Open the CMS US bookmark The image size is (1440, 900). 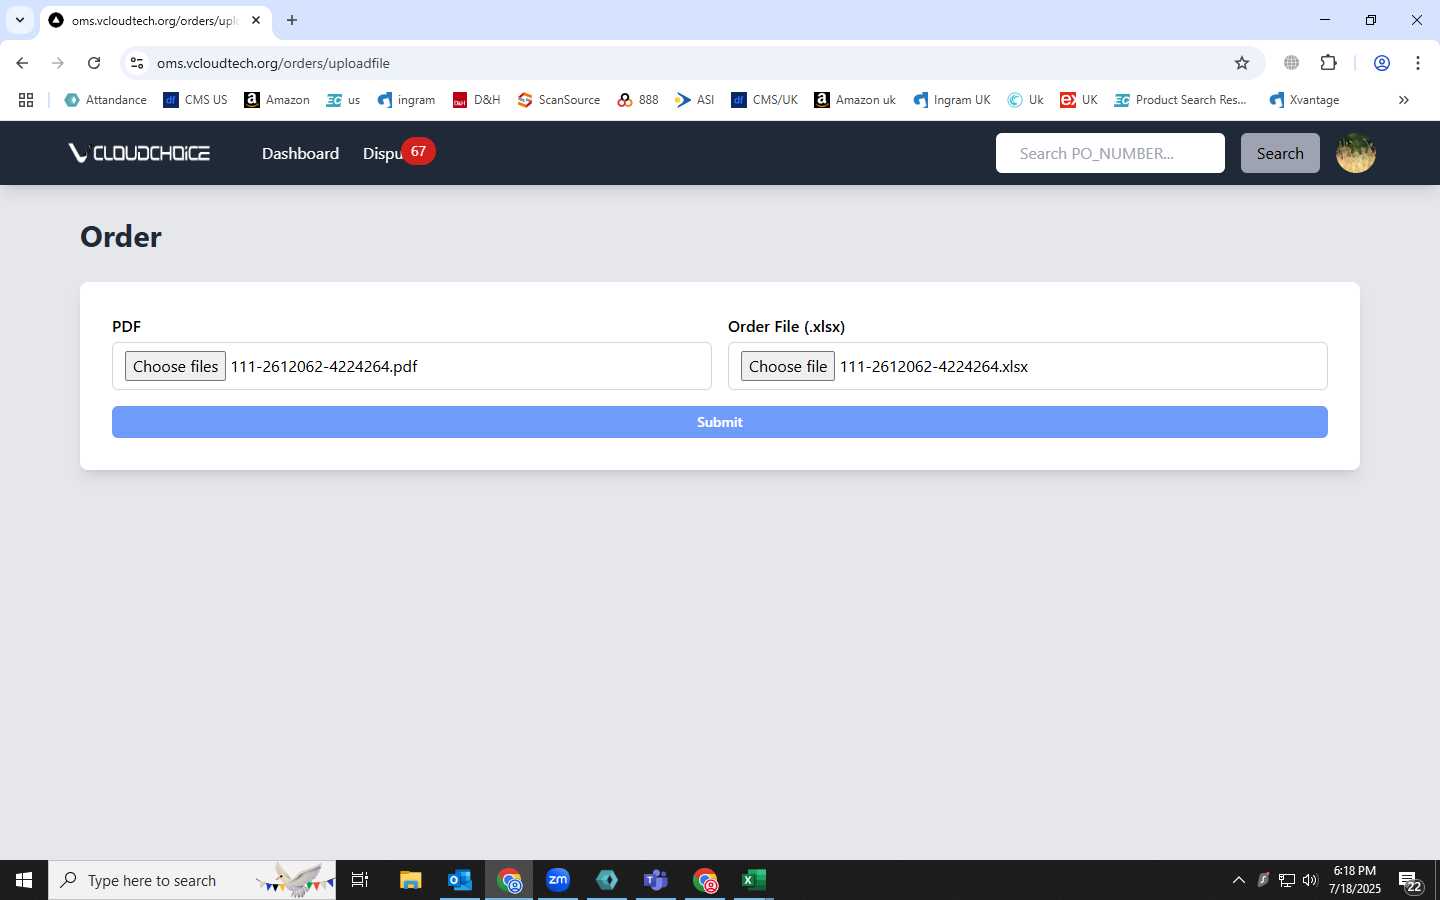point(195,100)
